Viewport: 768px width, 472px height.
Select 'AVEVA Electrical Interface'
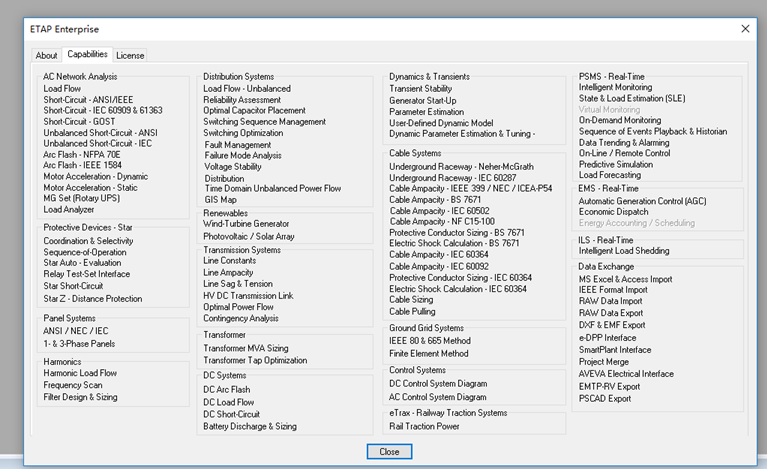[626, 374]
